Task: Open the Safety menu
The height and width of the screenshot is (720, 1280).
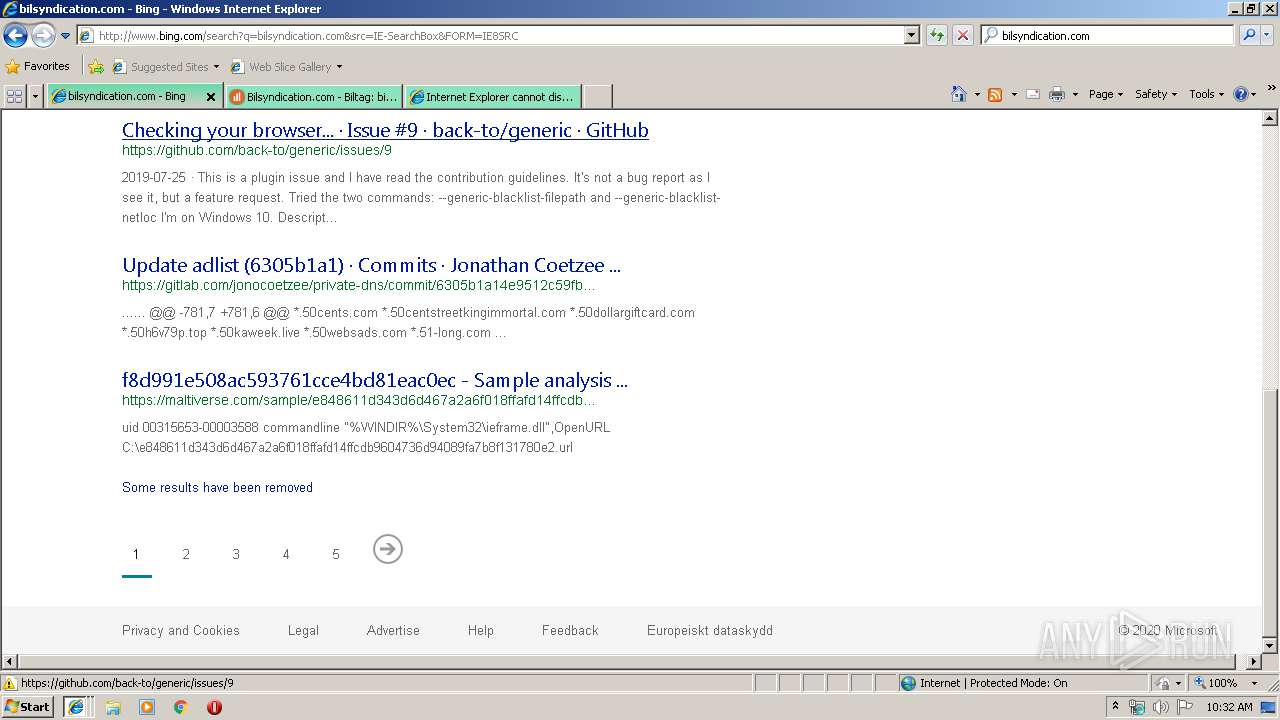Action: [1155, 94]
